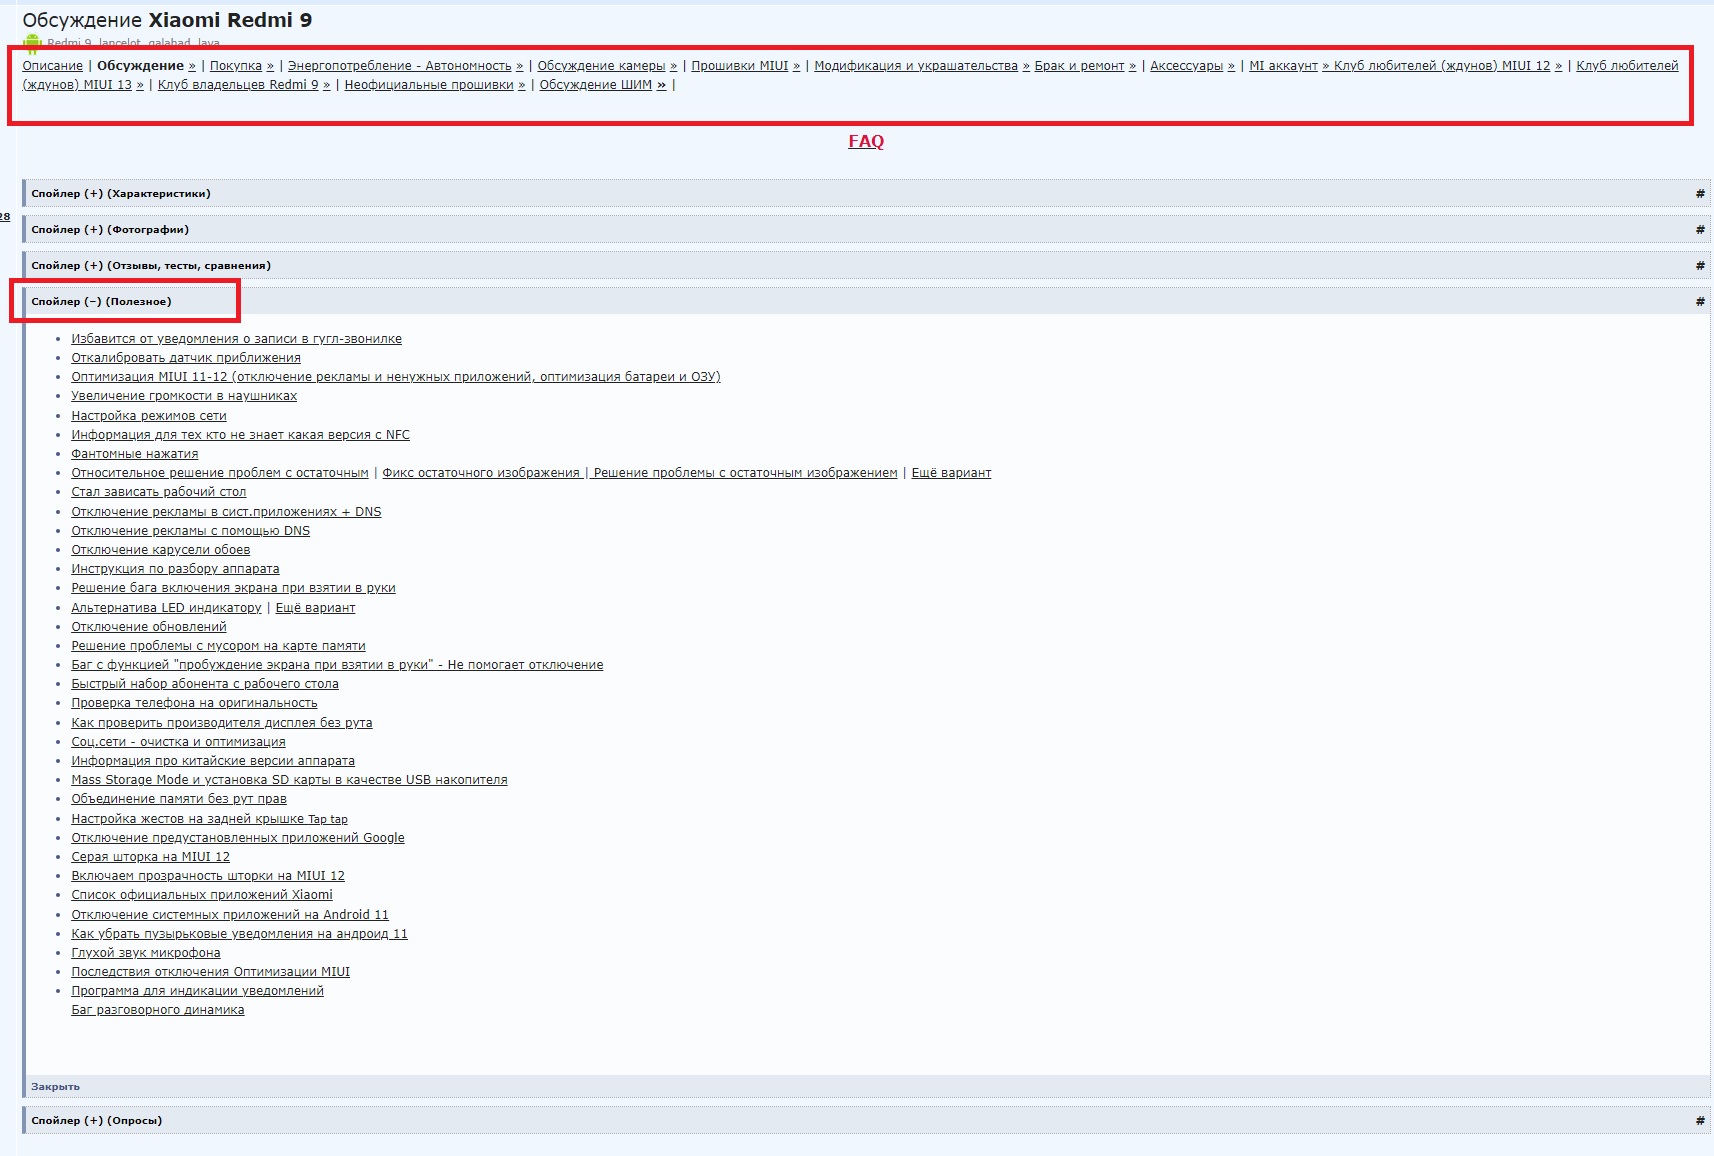Screen dimensions: 1714x1156
Task: Click the # anchor on the Полезное spoiler
Action: [1700, 302]
